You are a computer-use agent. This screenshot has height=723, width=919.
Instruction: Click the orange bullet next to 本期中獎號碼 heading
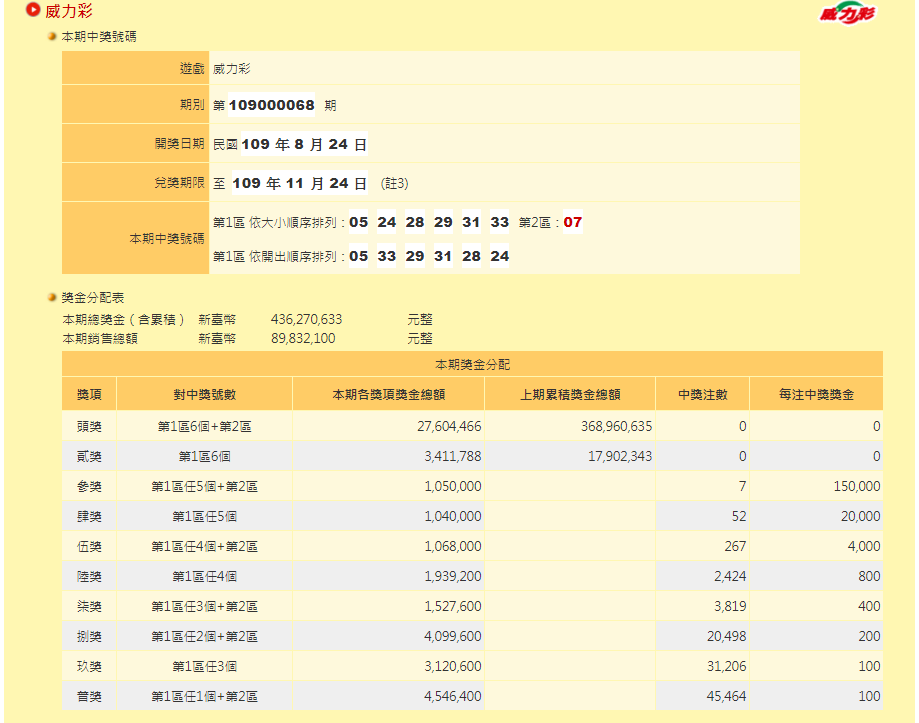pyautogui.click(x=52, y=36)
